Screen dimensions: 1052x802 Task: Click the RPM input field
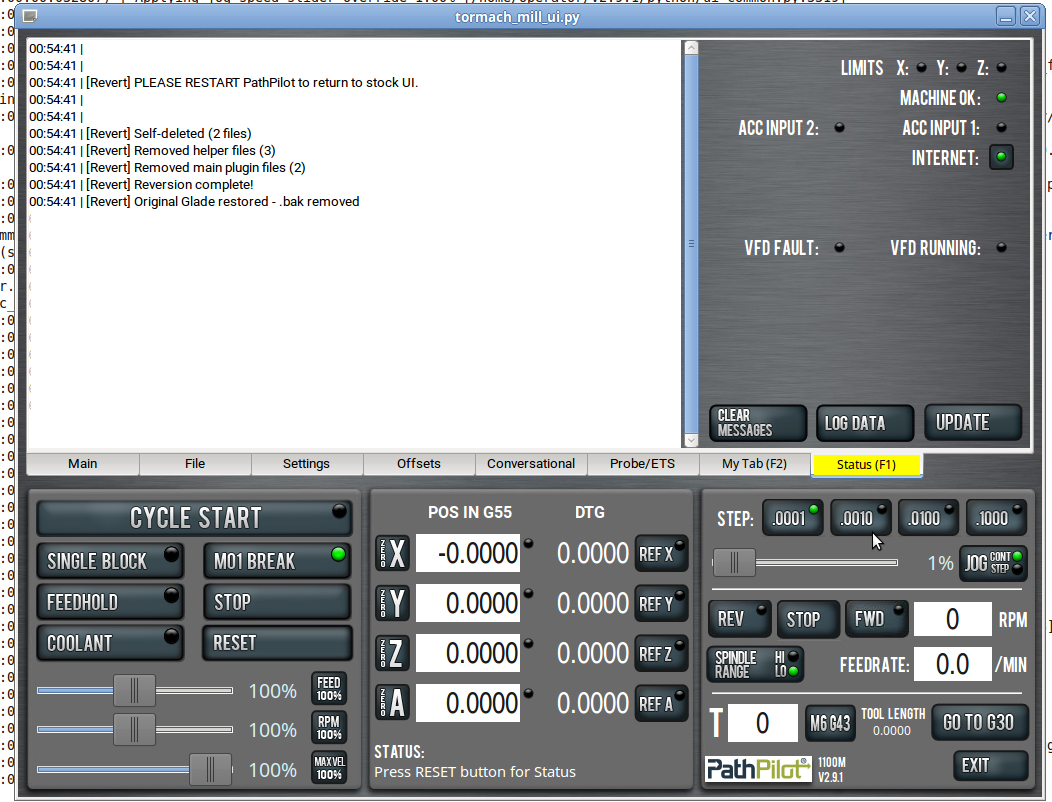tap(951, 619)
